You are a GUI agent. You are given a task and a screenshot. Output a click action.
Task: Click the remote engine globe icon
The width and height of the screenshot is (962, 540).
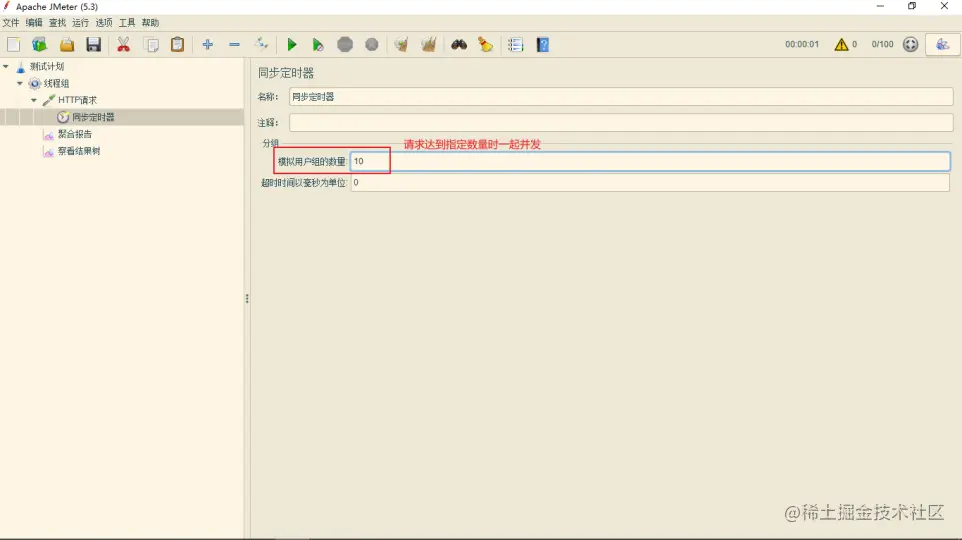coord(910,44)
